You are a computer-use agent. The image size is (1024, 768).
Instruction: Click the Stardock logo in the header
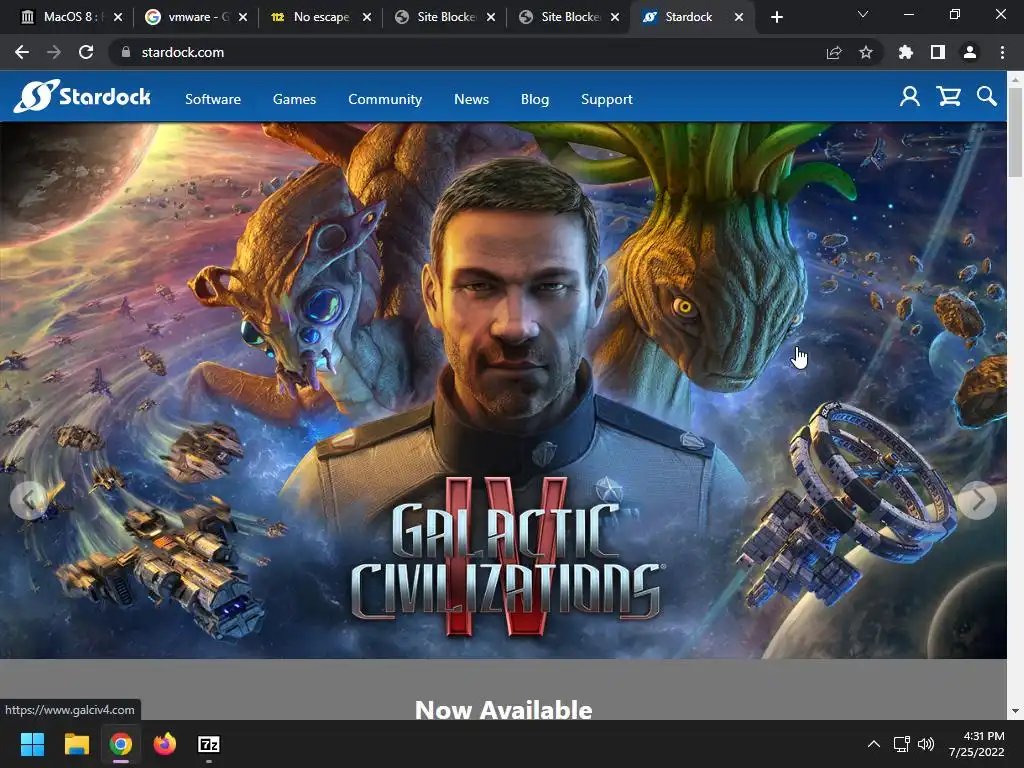(82, 97)
